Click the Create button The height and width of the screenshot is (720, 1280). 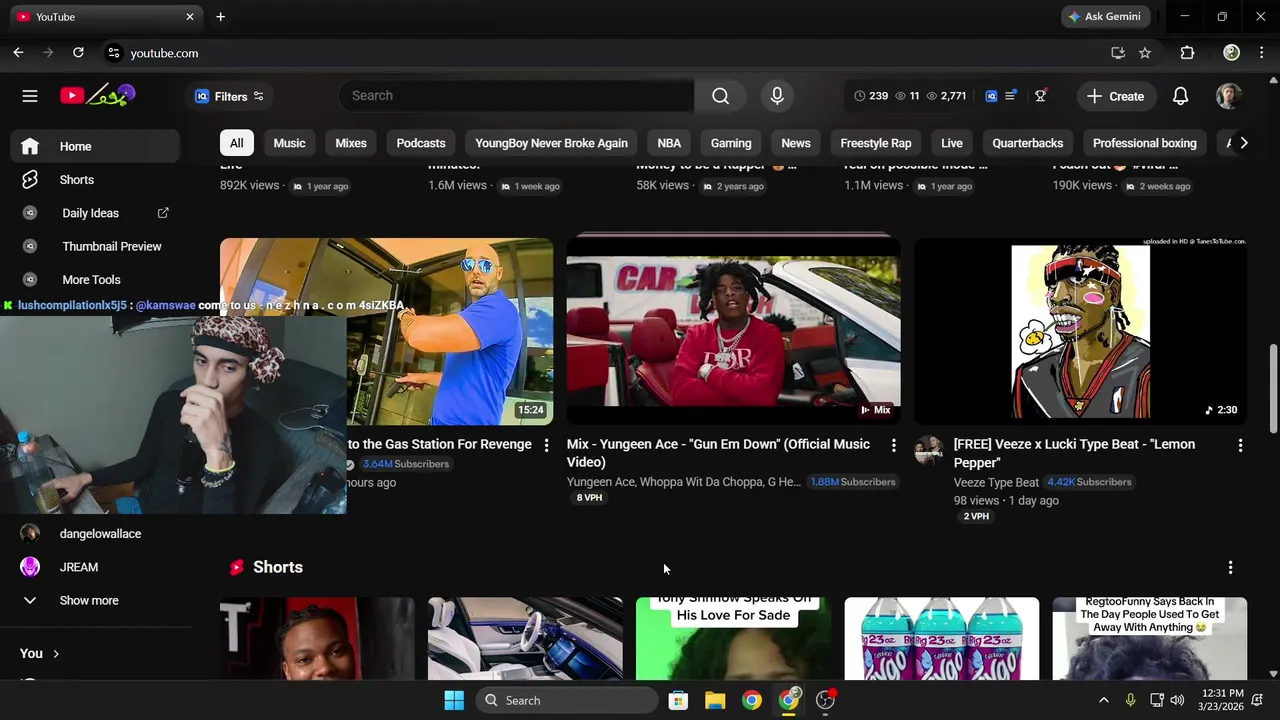pos(1115,96)
